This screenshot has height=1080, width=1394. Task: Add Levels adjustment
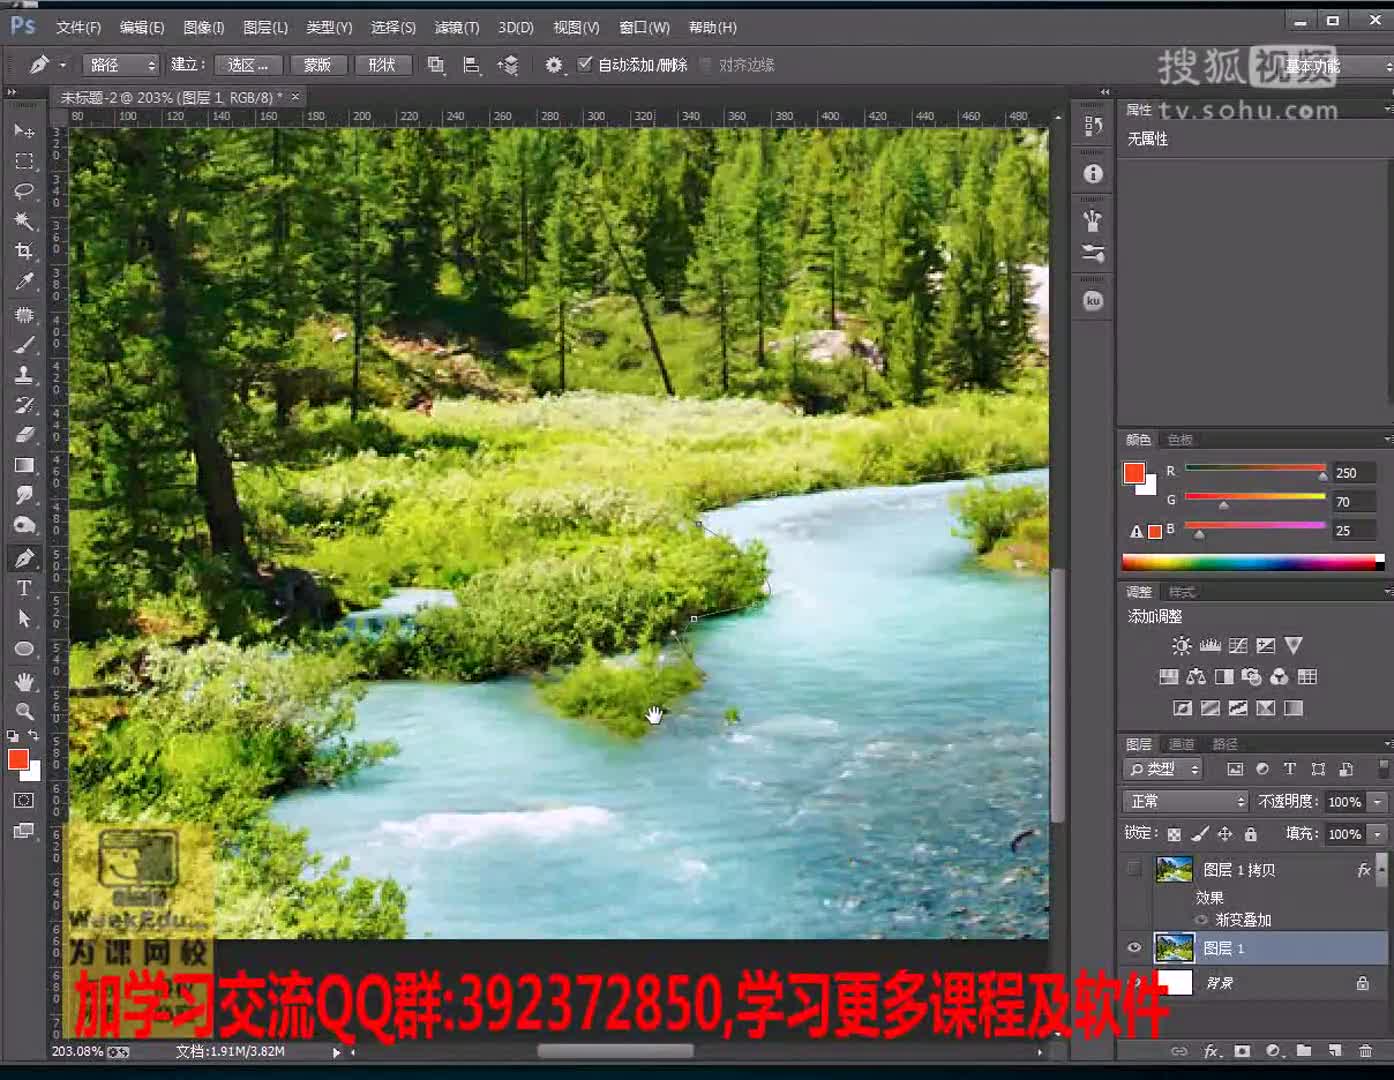pos(1210,646)
